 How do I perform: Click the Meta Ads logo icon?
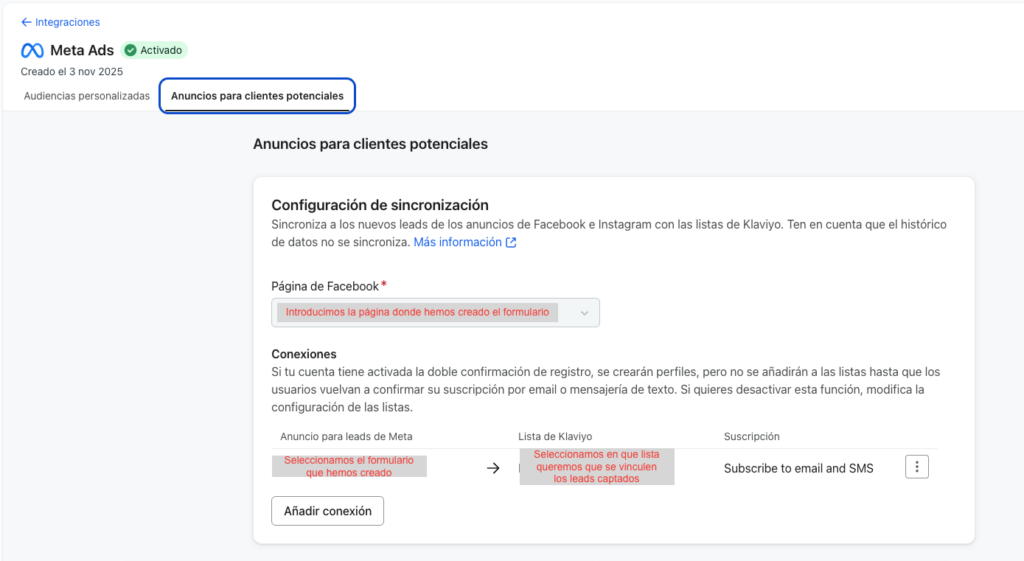click(x=32, y=50)
